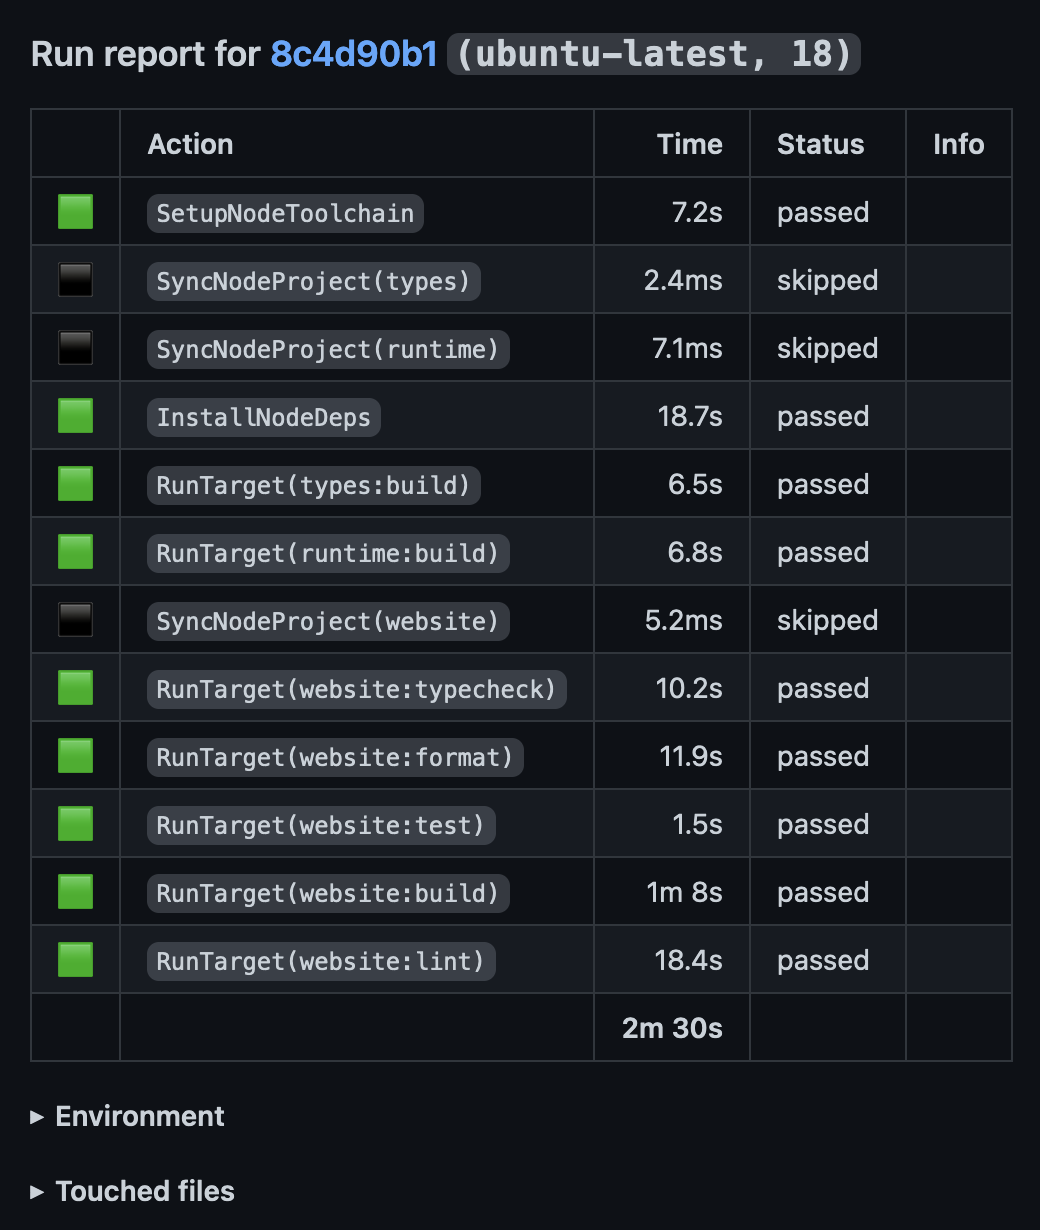Click black skipped icon for SyncNodeProject(website)

[x=75, y=620]
